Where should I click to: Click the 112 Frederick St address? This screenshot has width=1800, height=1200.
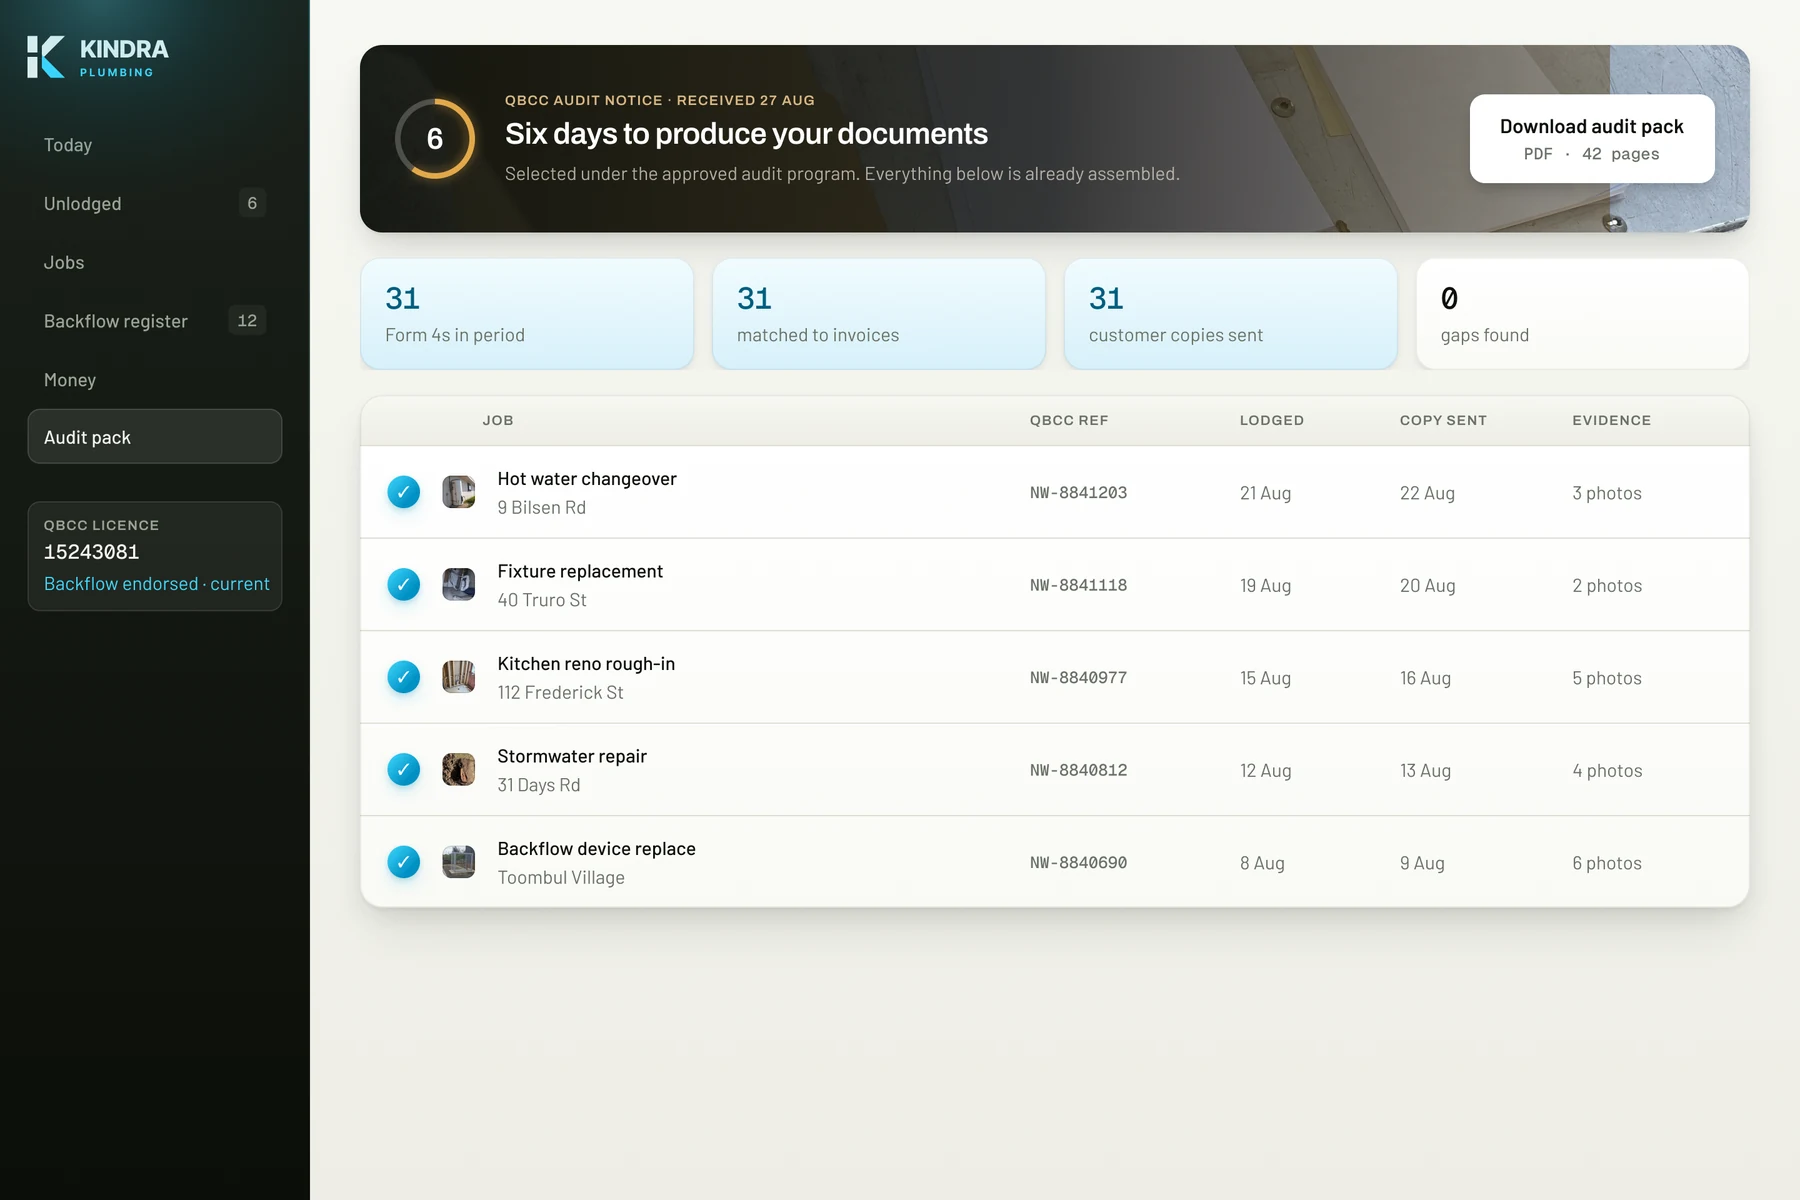pyautogui.click(x=561, y=693)
